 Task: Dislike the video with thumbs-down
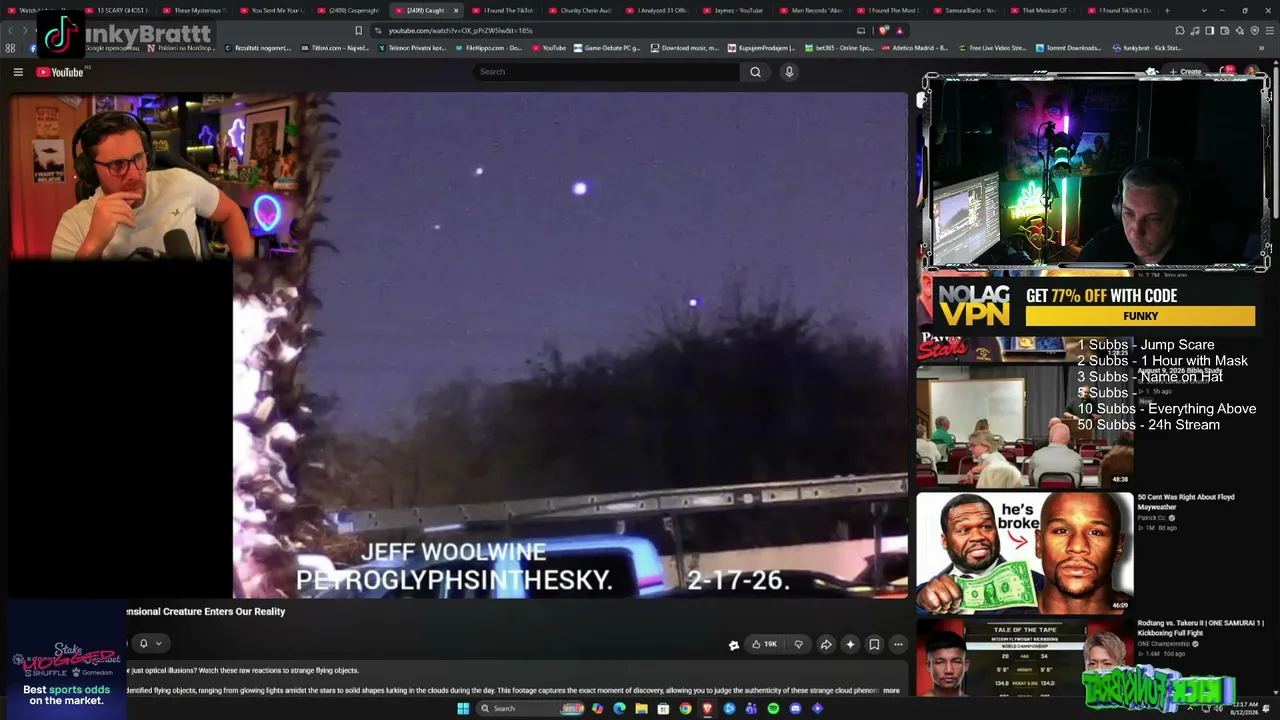tap(798, 645)
